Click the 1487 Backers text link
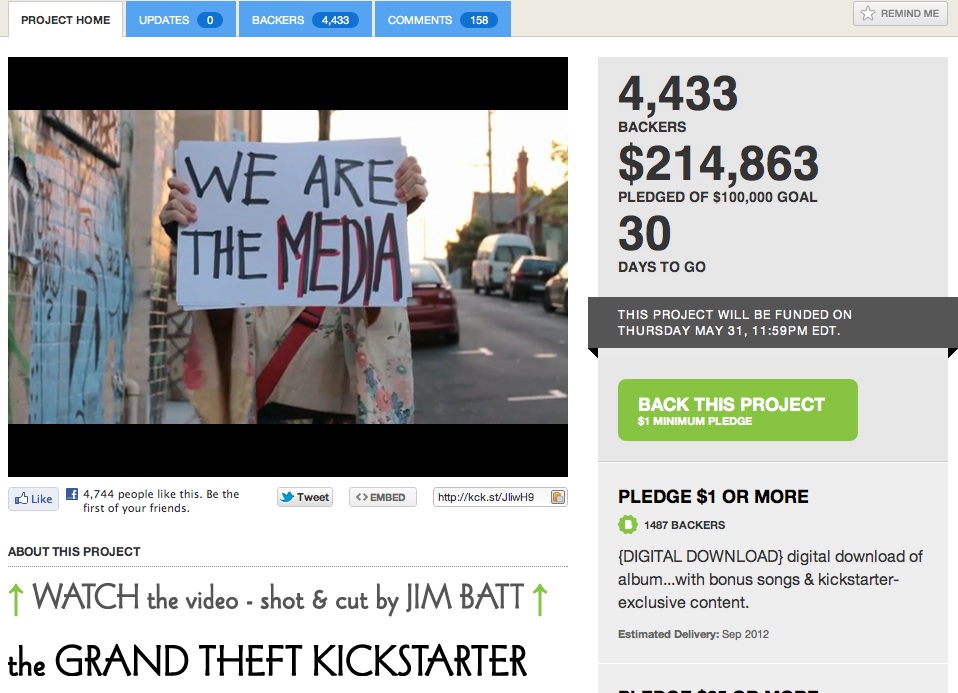958x693 pixels. 684,525
